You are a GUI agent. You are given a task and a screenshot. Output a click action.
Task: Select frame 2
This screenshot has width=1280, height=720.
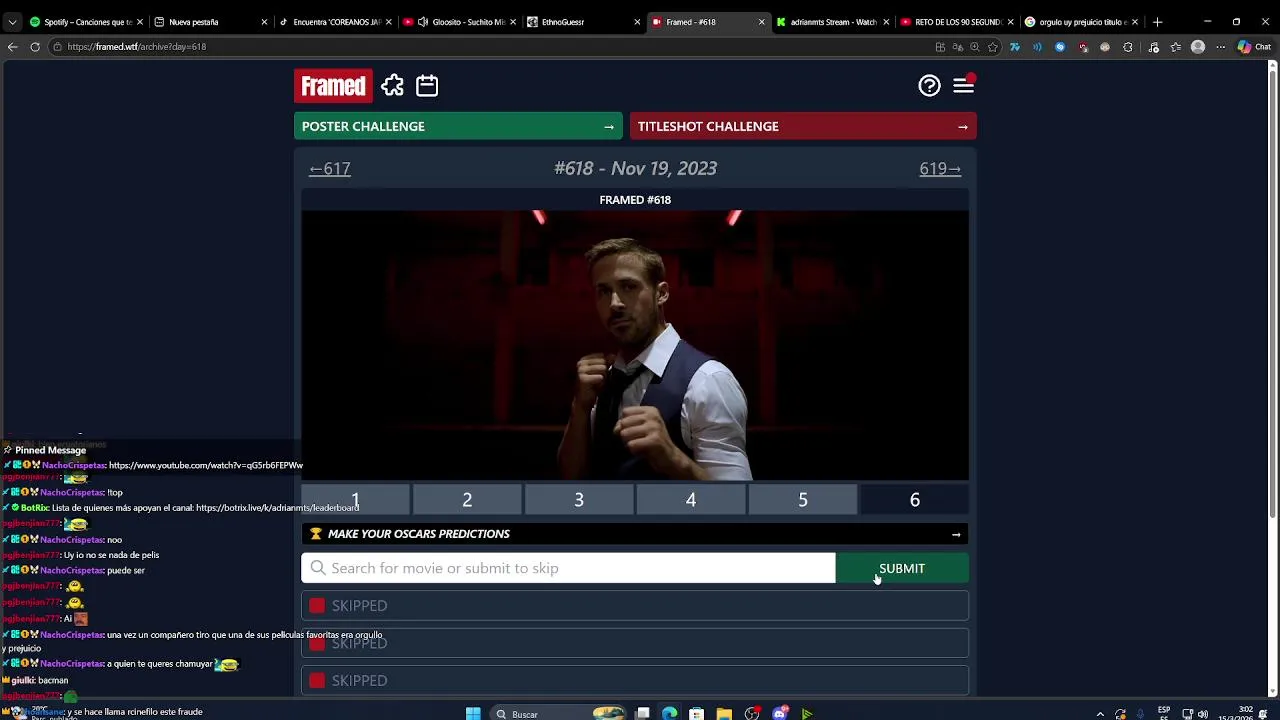tap(467, 499)
